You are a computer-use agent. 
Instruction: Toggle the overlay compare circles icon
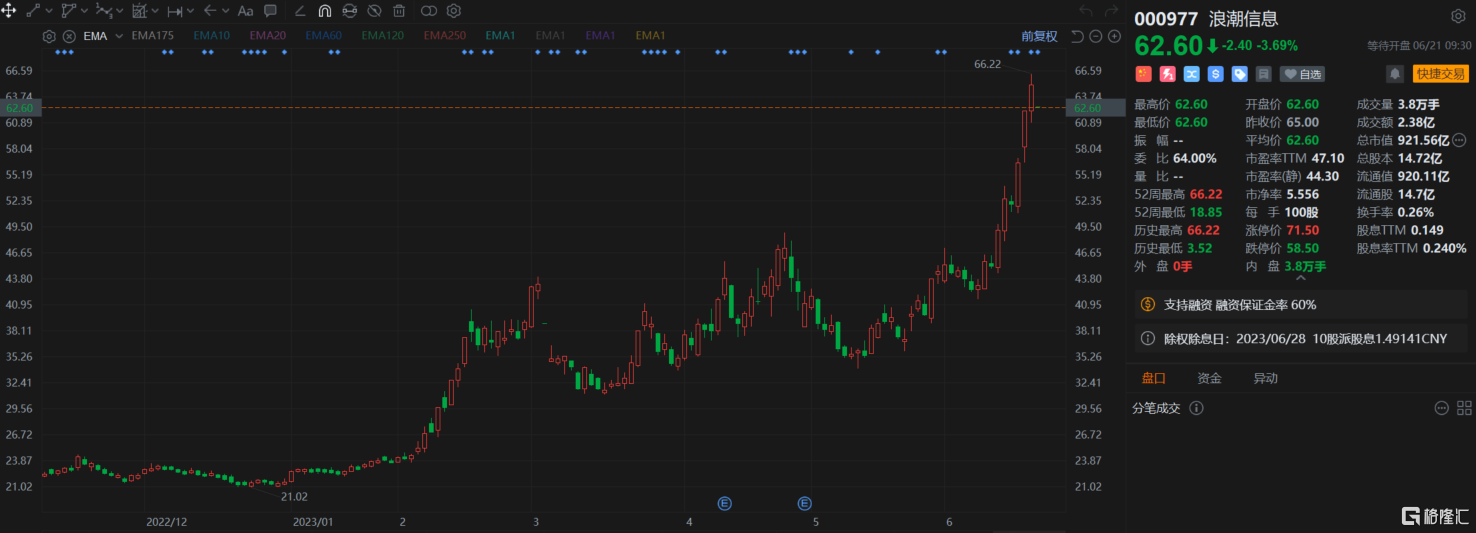point(429,11)
